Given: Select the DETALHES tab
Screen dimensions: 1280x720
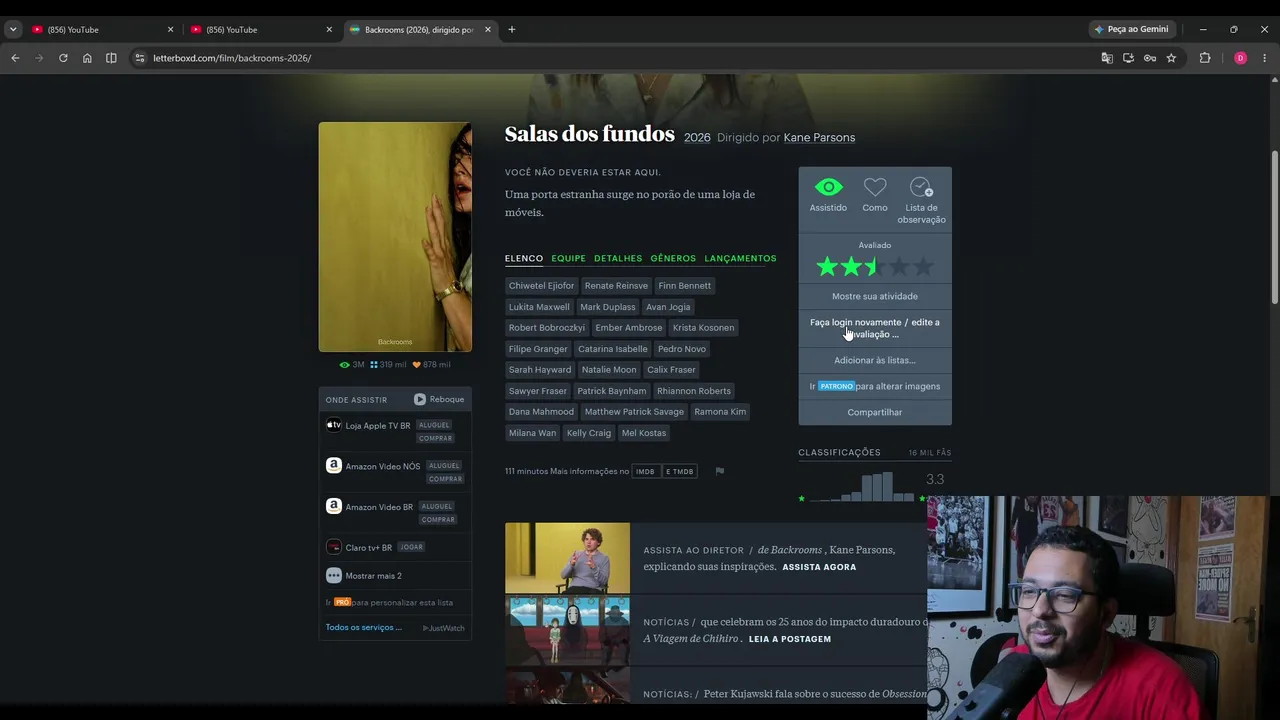Looking at the screenshot, I should click(618, 259).
